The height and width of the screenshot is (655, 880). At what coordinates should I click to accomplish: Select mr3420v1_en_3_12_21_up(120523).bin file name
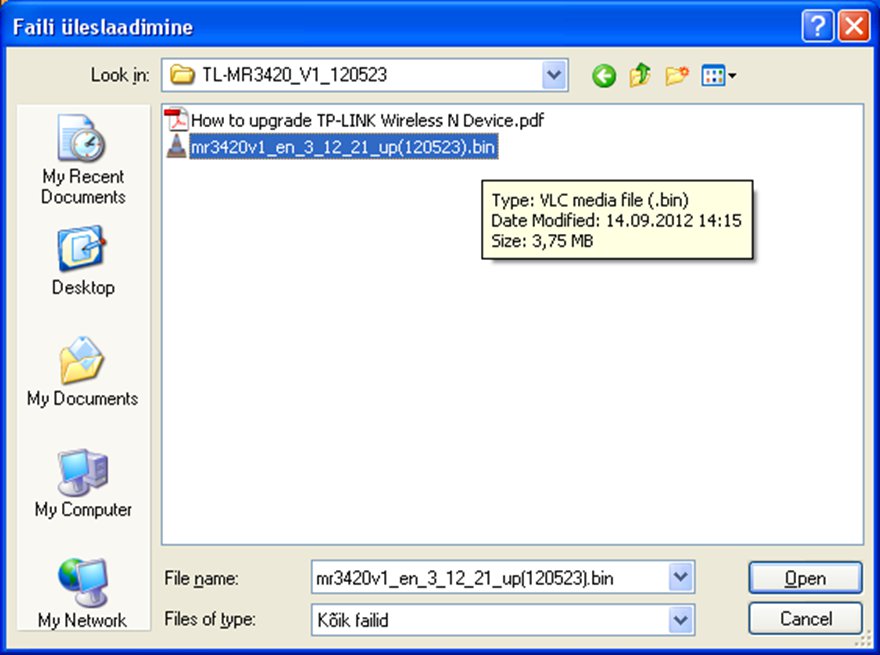pos(343,147)
